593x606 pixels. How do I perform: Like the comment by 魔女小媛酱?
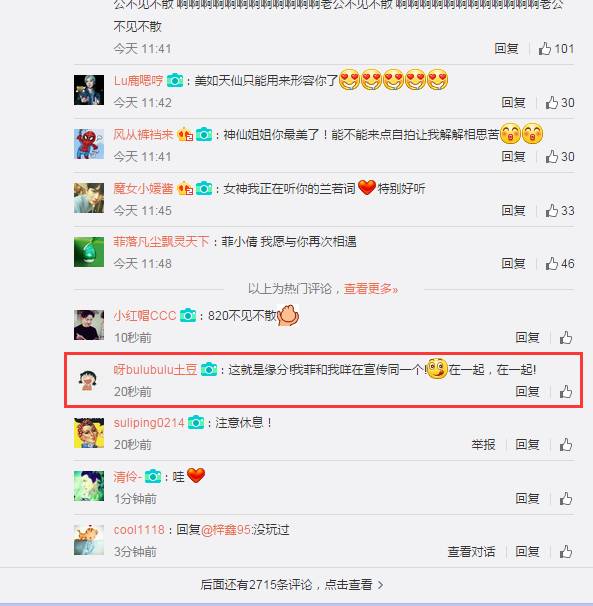pyautogui.click(x=559, y=211)
